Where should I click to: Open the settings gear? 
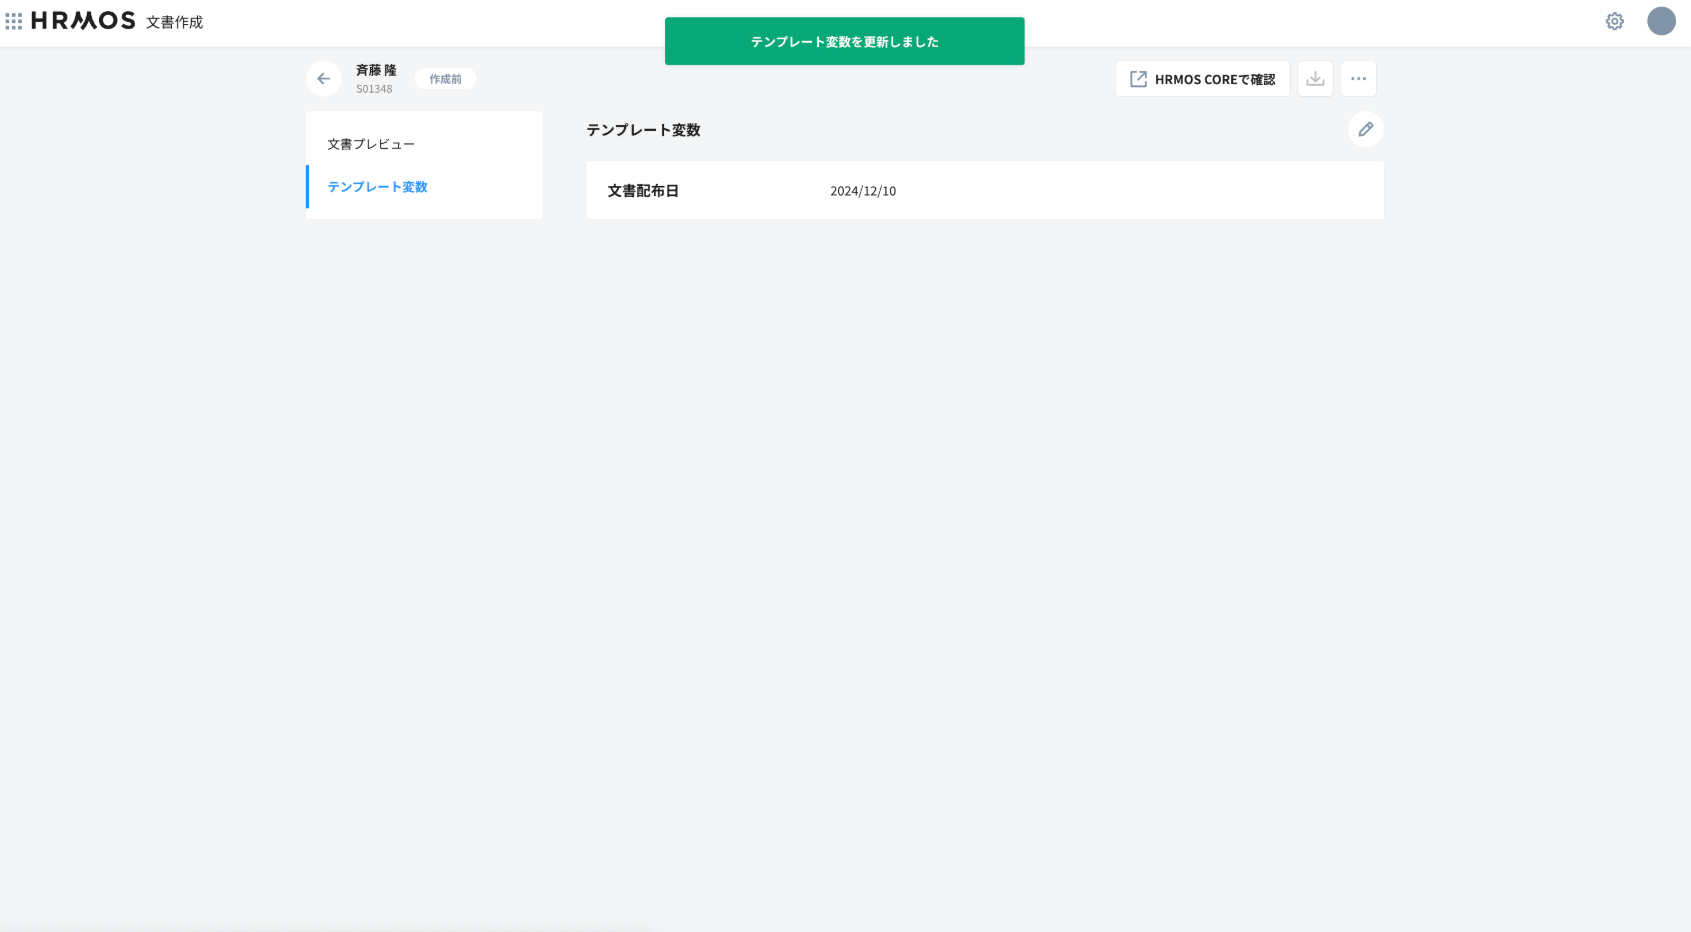click(x=1614, y=21)
